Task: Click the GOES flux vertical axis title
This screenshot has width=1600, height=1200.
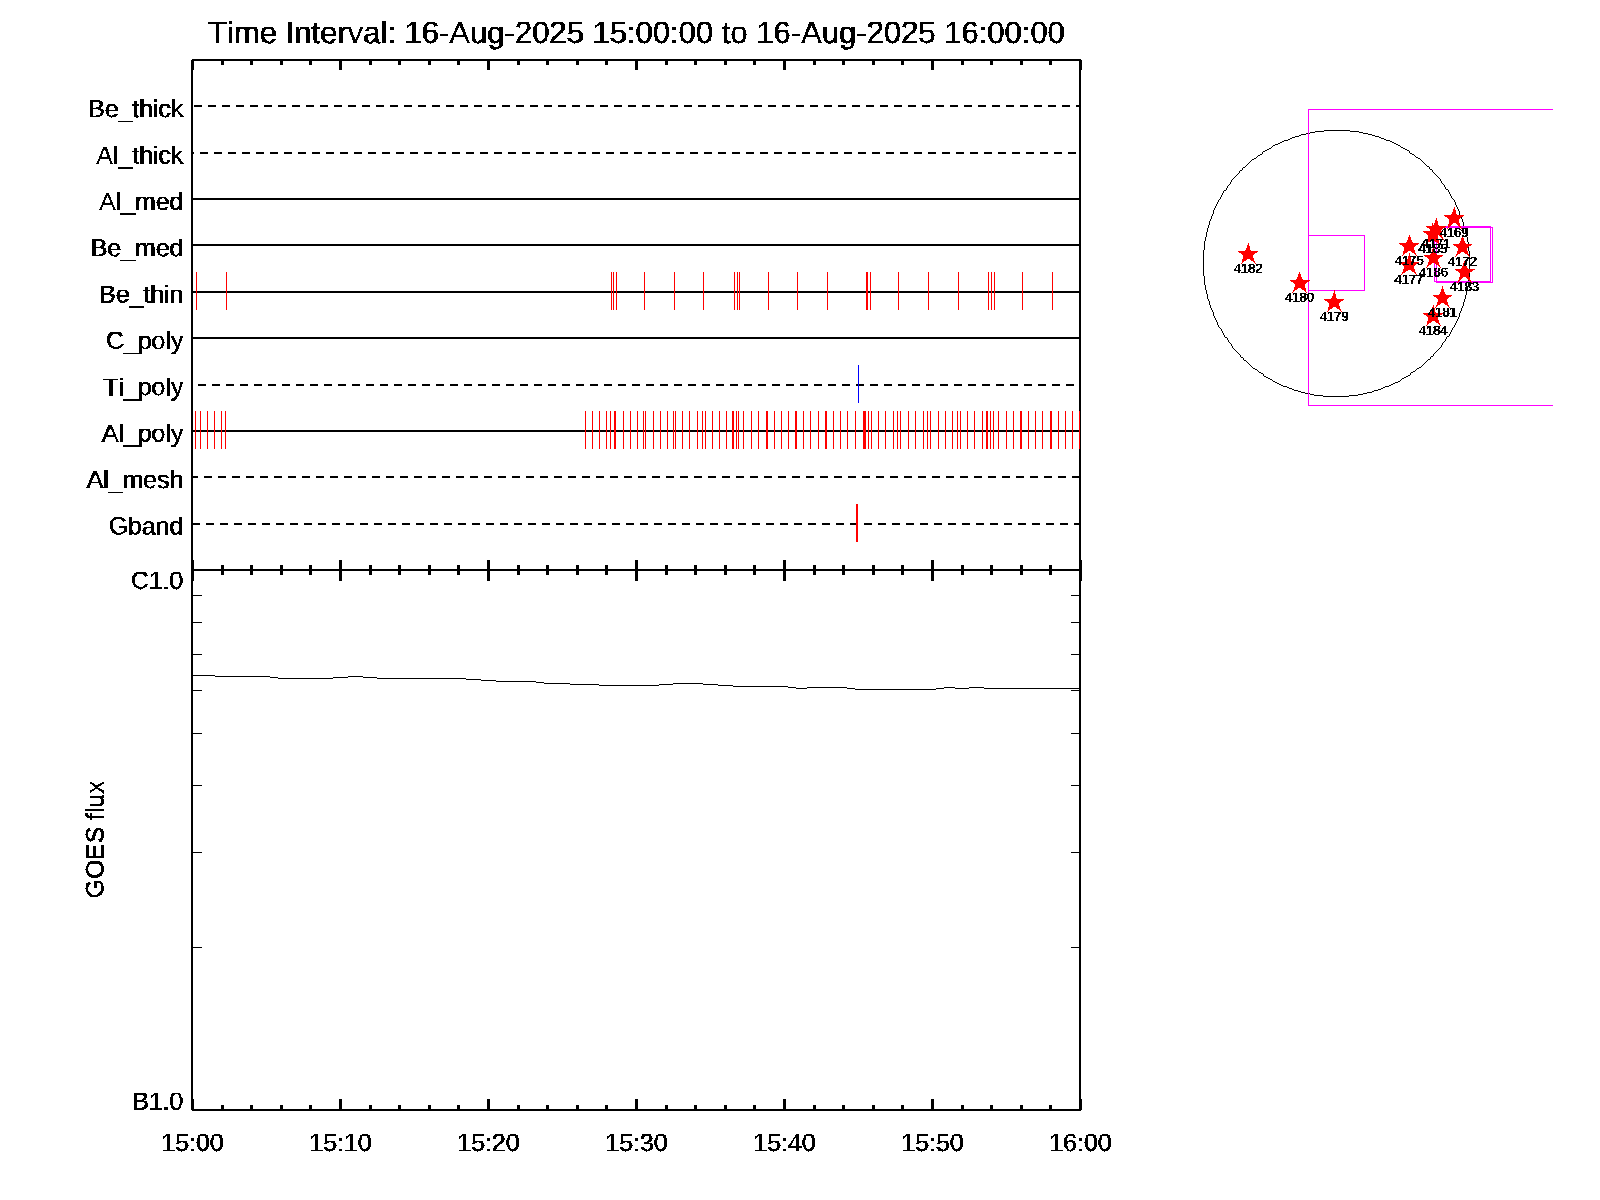Action: [95, 840]
